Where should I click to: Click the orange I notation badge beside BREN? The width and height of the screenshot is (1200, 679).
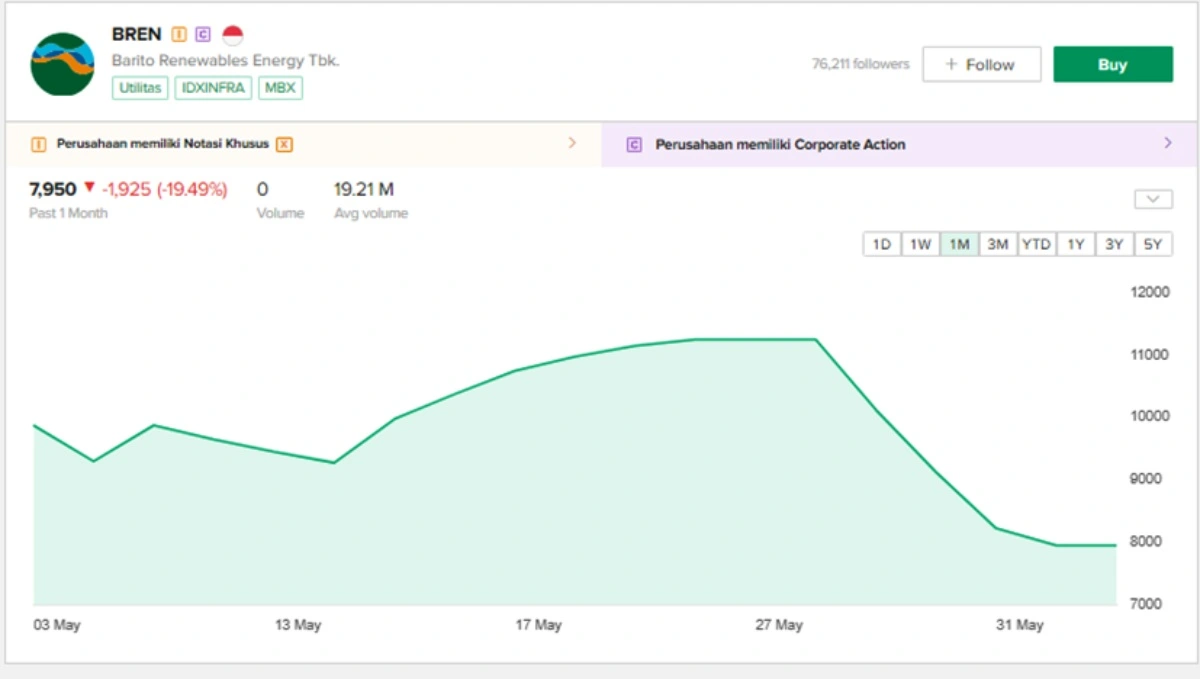(x=179, y=34)
